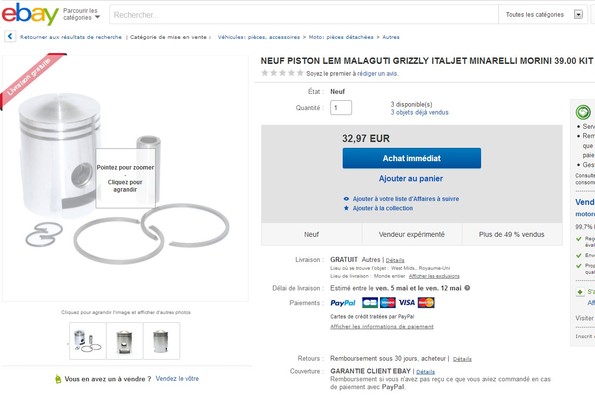Click the delivery estimate help icon
This screenshot has height=398, width=595.
468,288
